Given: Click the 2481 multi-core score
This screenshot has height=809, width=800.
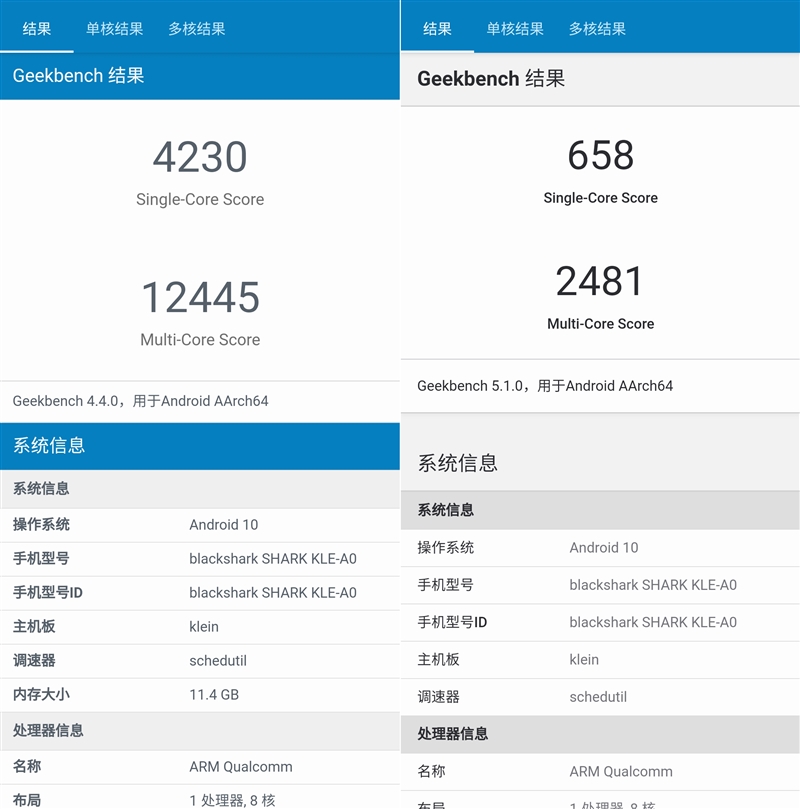Looking at the screenshot, I should 600,281.
